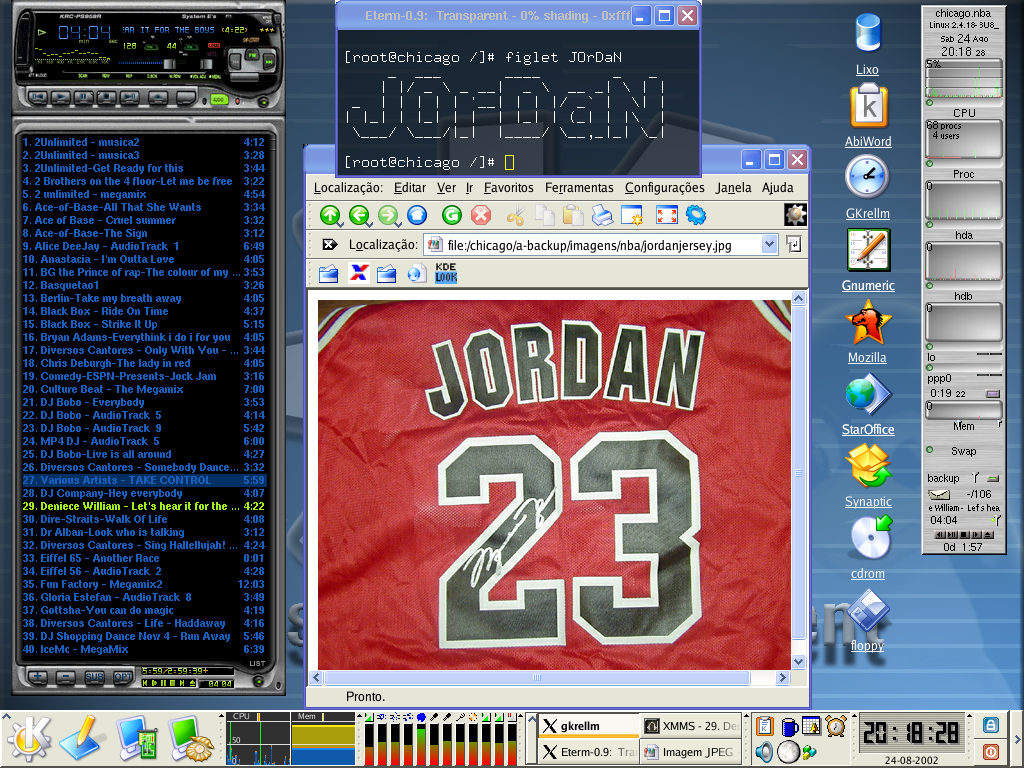Image resolution: width=1024 pixels, height=768 pixels.
Task: Click the alarm clock tray icon
Action: pos(835,726)
